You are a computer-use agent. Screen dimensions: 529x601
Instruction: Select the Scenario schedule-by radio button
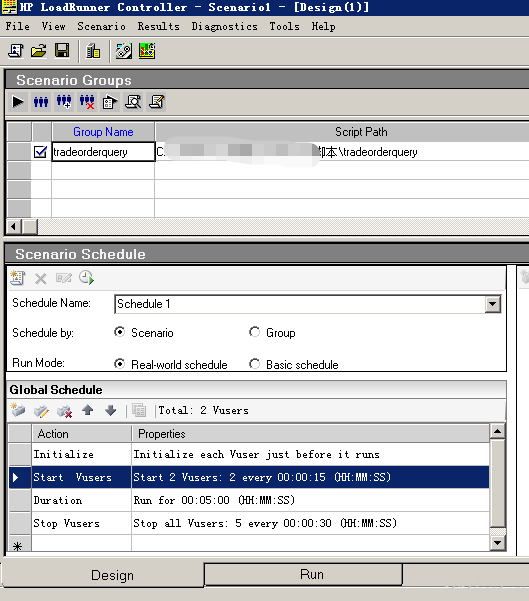120,332
